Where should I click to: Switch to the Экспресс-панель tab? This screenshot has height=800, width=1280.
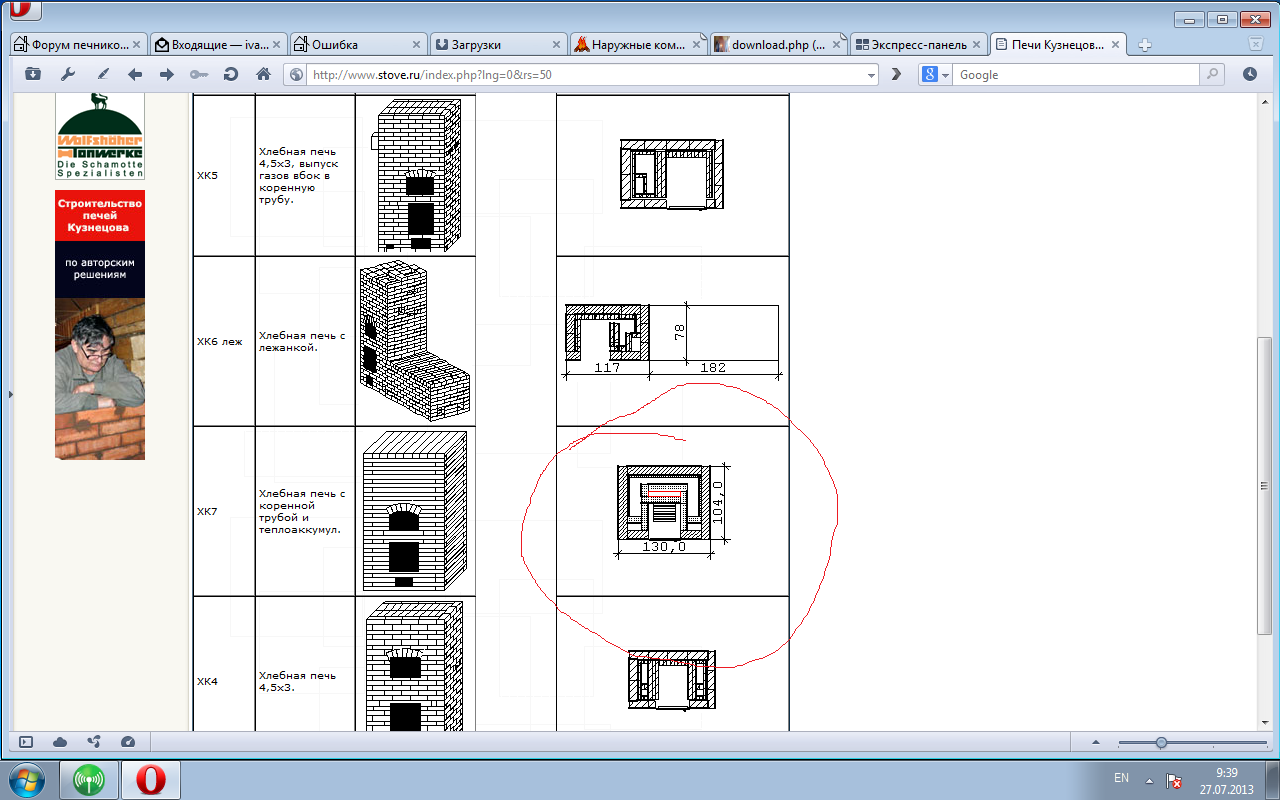tap(917, 45)
